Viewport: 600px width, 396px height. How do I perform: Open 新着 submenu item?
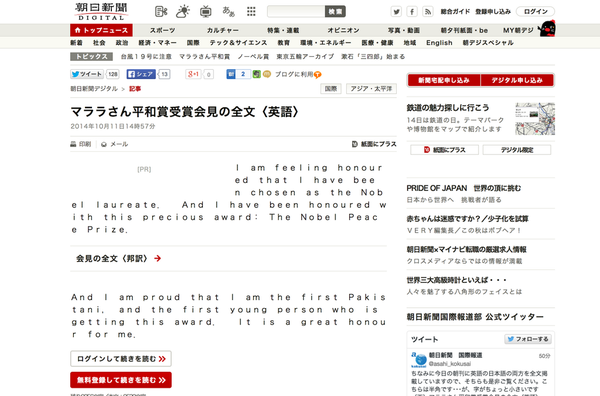77,43
